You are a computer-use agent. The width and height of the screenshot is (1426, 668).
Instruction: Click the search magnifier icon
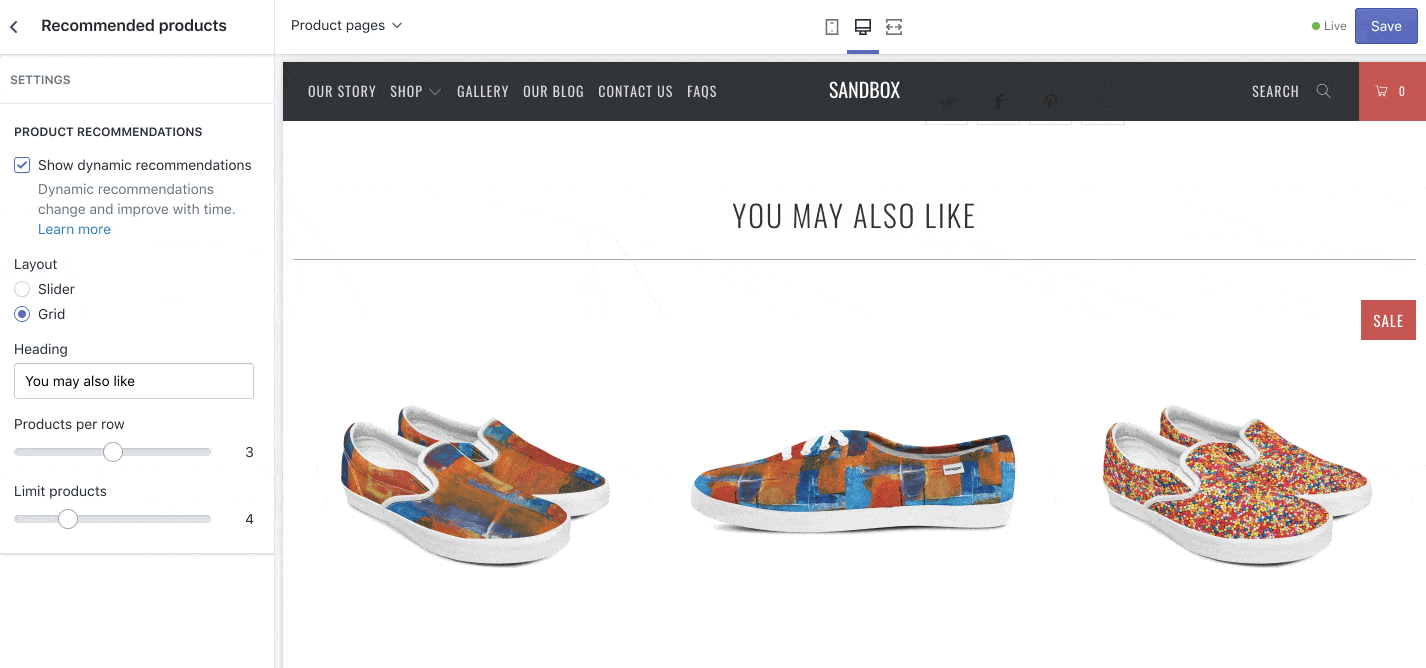(1323, 91)
